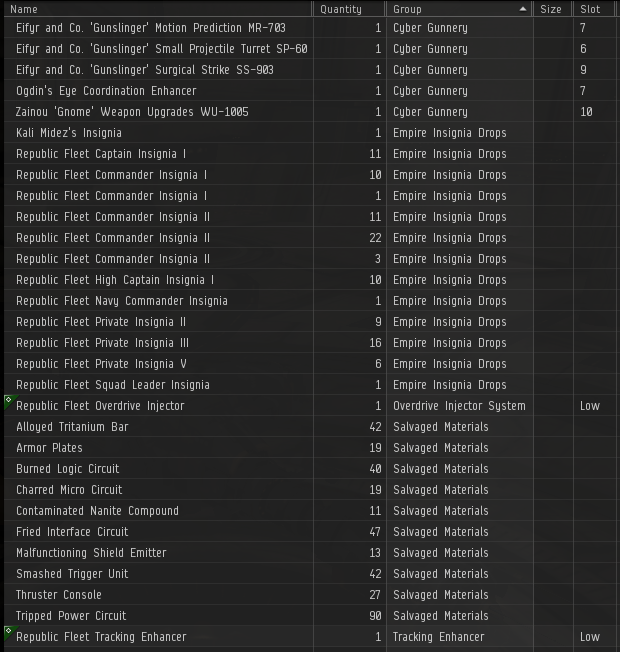Viewport: 620px width, 652px height.
Task: Click the Group column header label
Action: tap(407, 9)
